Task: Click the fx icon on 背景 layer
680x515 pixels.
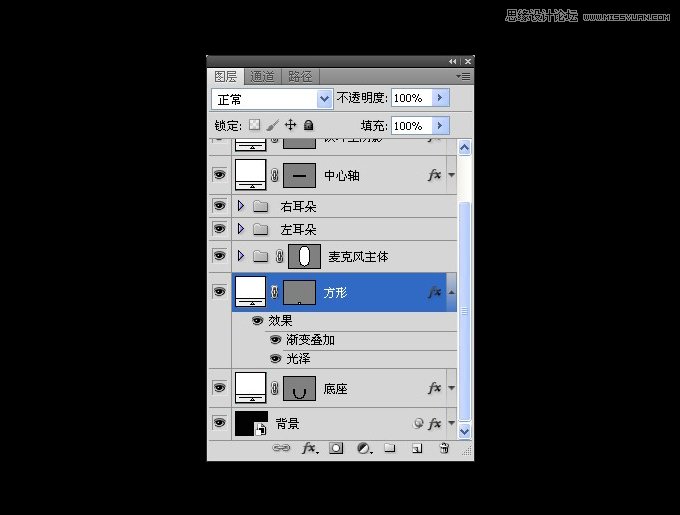Action: pyautogui.click(x=435, y=423)
